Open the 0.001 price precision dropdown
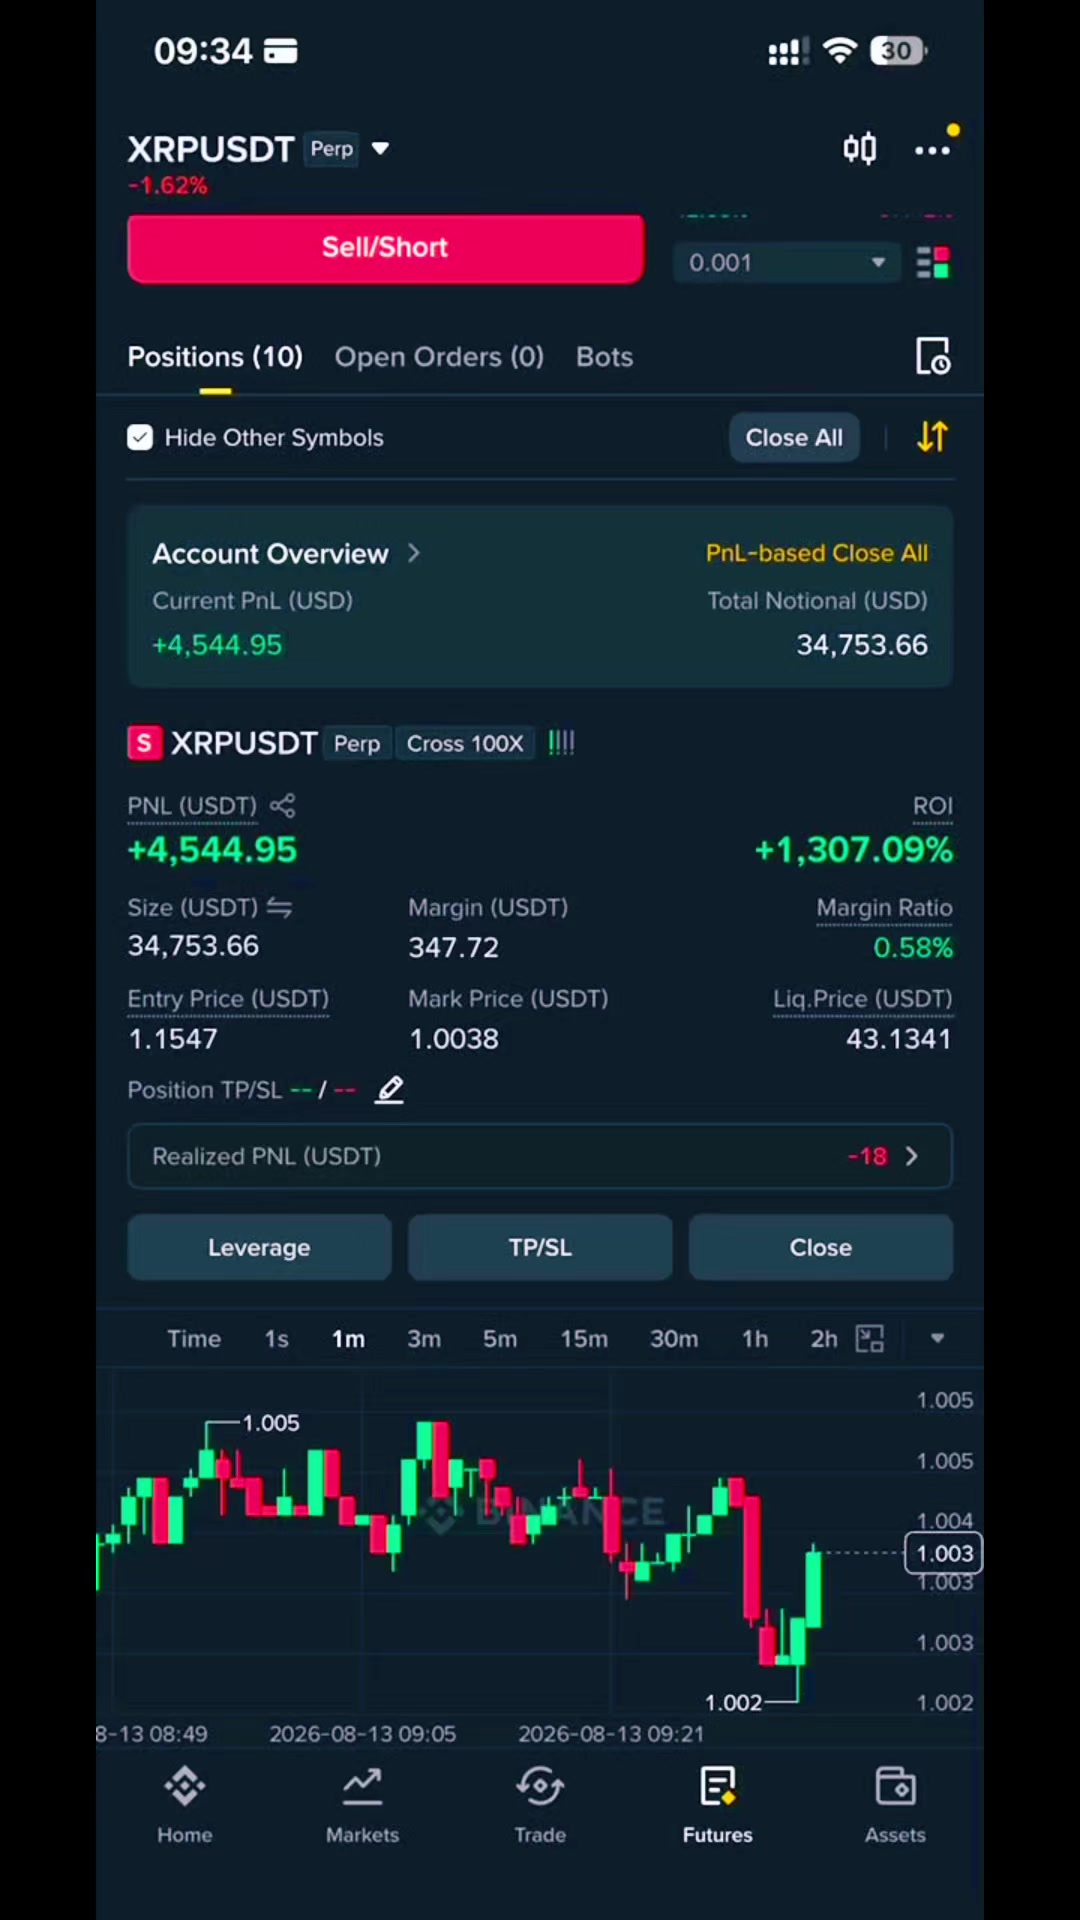The image size is (1080, 1920). click(786, 263)
